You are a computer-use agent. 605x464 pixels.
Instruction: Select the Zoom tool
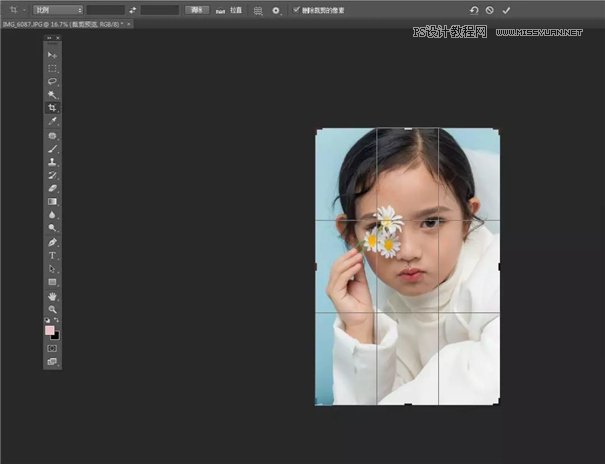(52, 309)
